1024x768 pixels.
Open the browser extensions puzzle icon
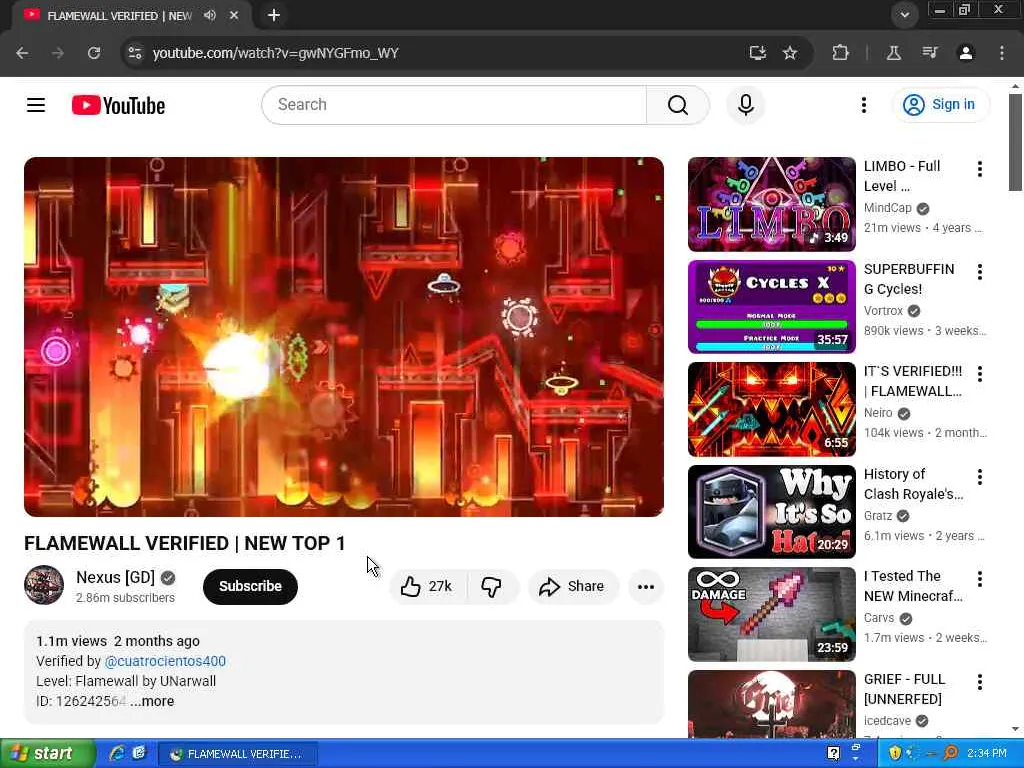[x=840, y=53]
